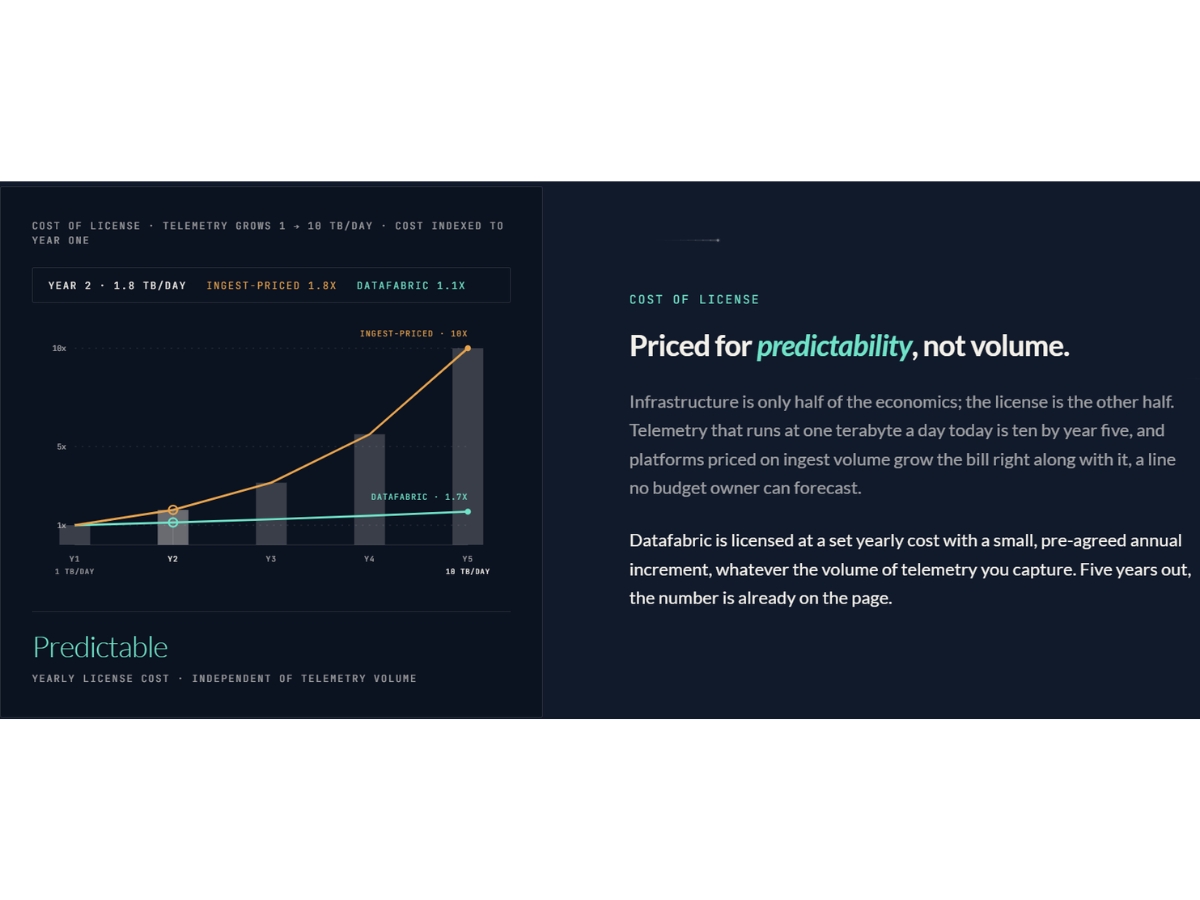Click the Y5 10 TB/DAY axis label
1200x900 pixels.
coord(467,564)
